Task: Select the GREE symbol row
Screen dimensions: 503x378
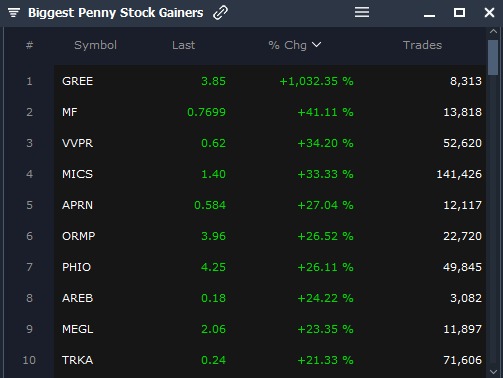Action: tap(270, 81)
